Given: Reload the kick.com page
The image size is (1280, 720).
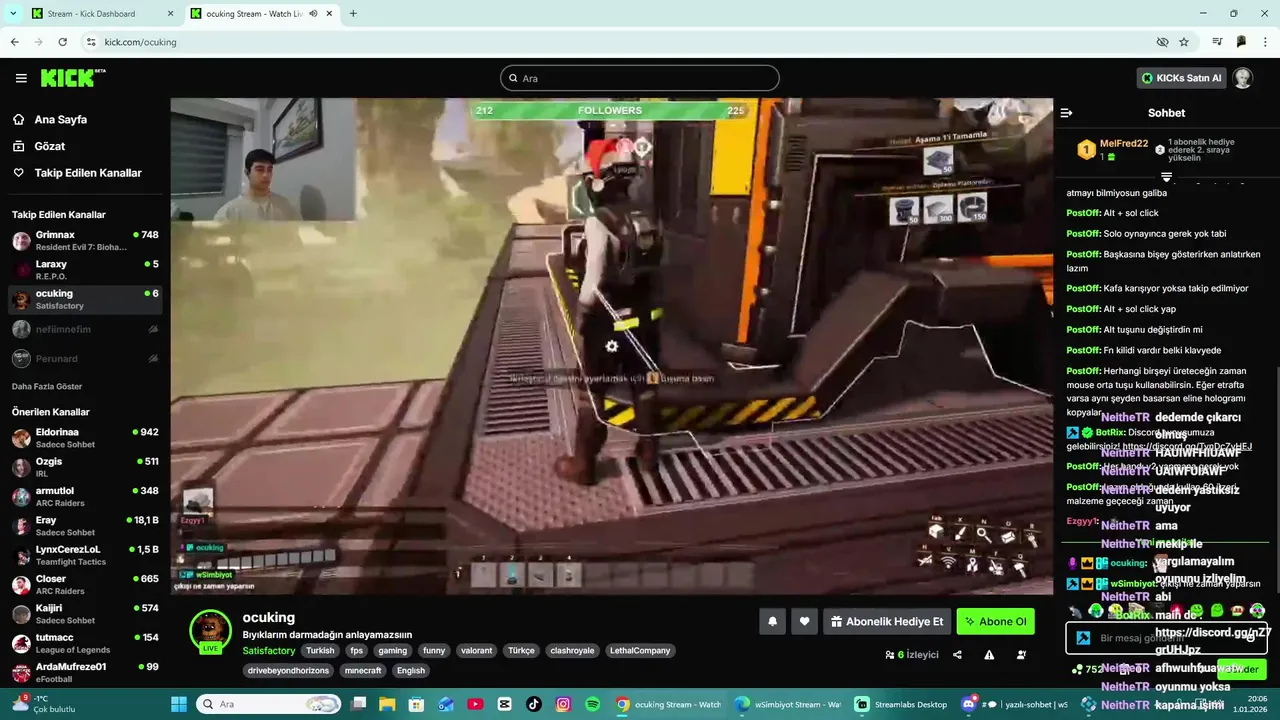Looking at the screenshot, I should click(x=62, y=42).
